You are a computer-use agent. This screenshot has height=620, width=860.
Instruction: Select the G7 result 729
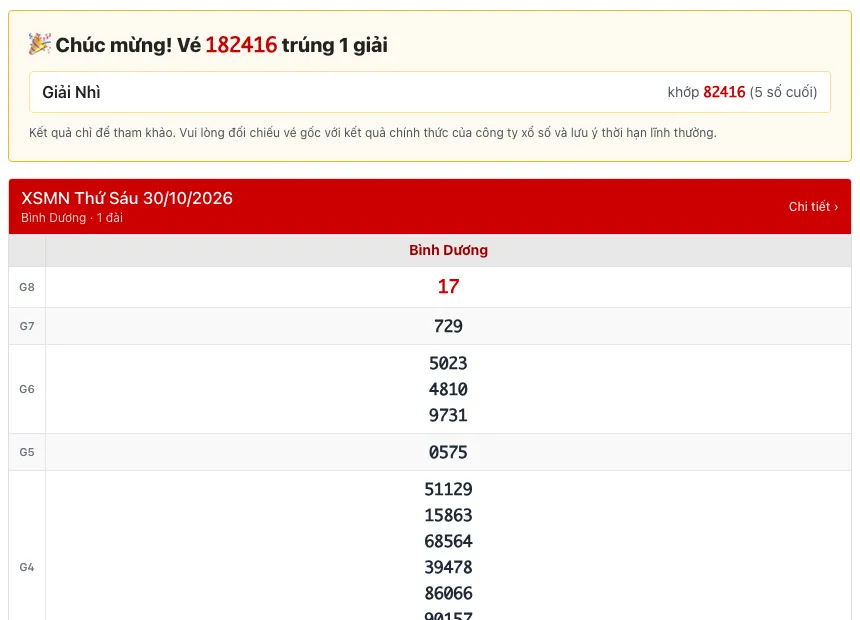(448, 326)
